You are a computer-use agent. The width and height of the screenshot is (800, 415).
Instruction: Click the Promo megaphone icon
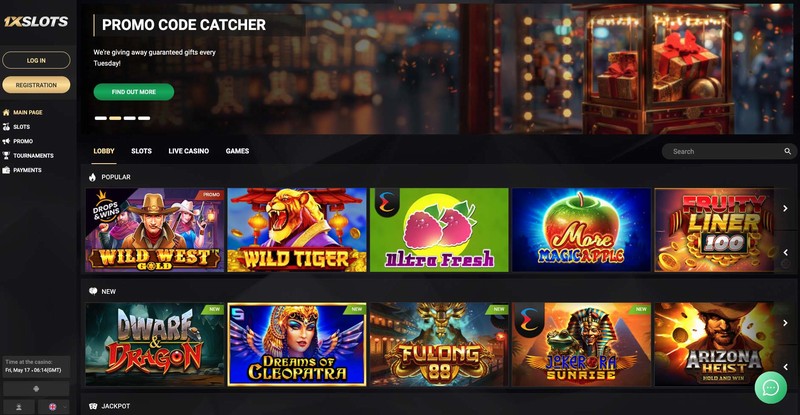[6, 141]
